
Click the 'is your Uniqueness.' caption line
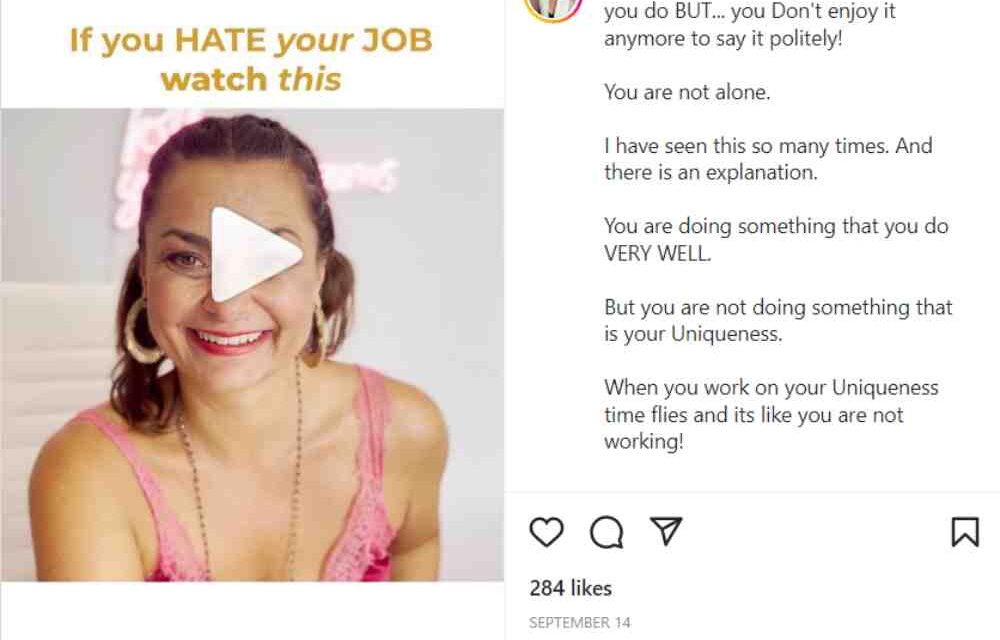coord(693,334)
